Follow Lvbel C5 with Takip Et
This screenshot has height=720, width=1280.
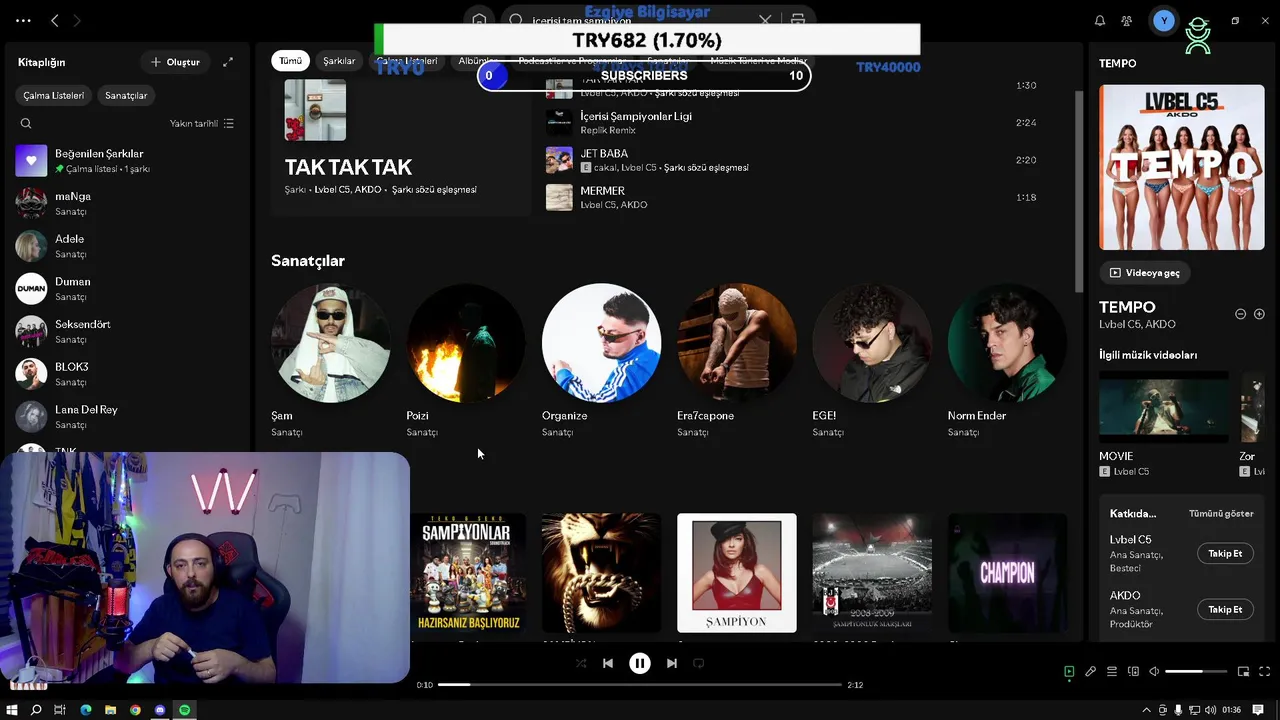[x=1225, y=553]
